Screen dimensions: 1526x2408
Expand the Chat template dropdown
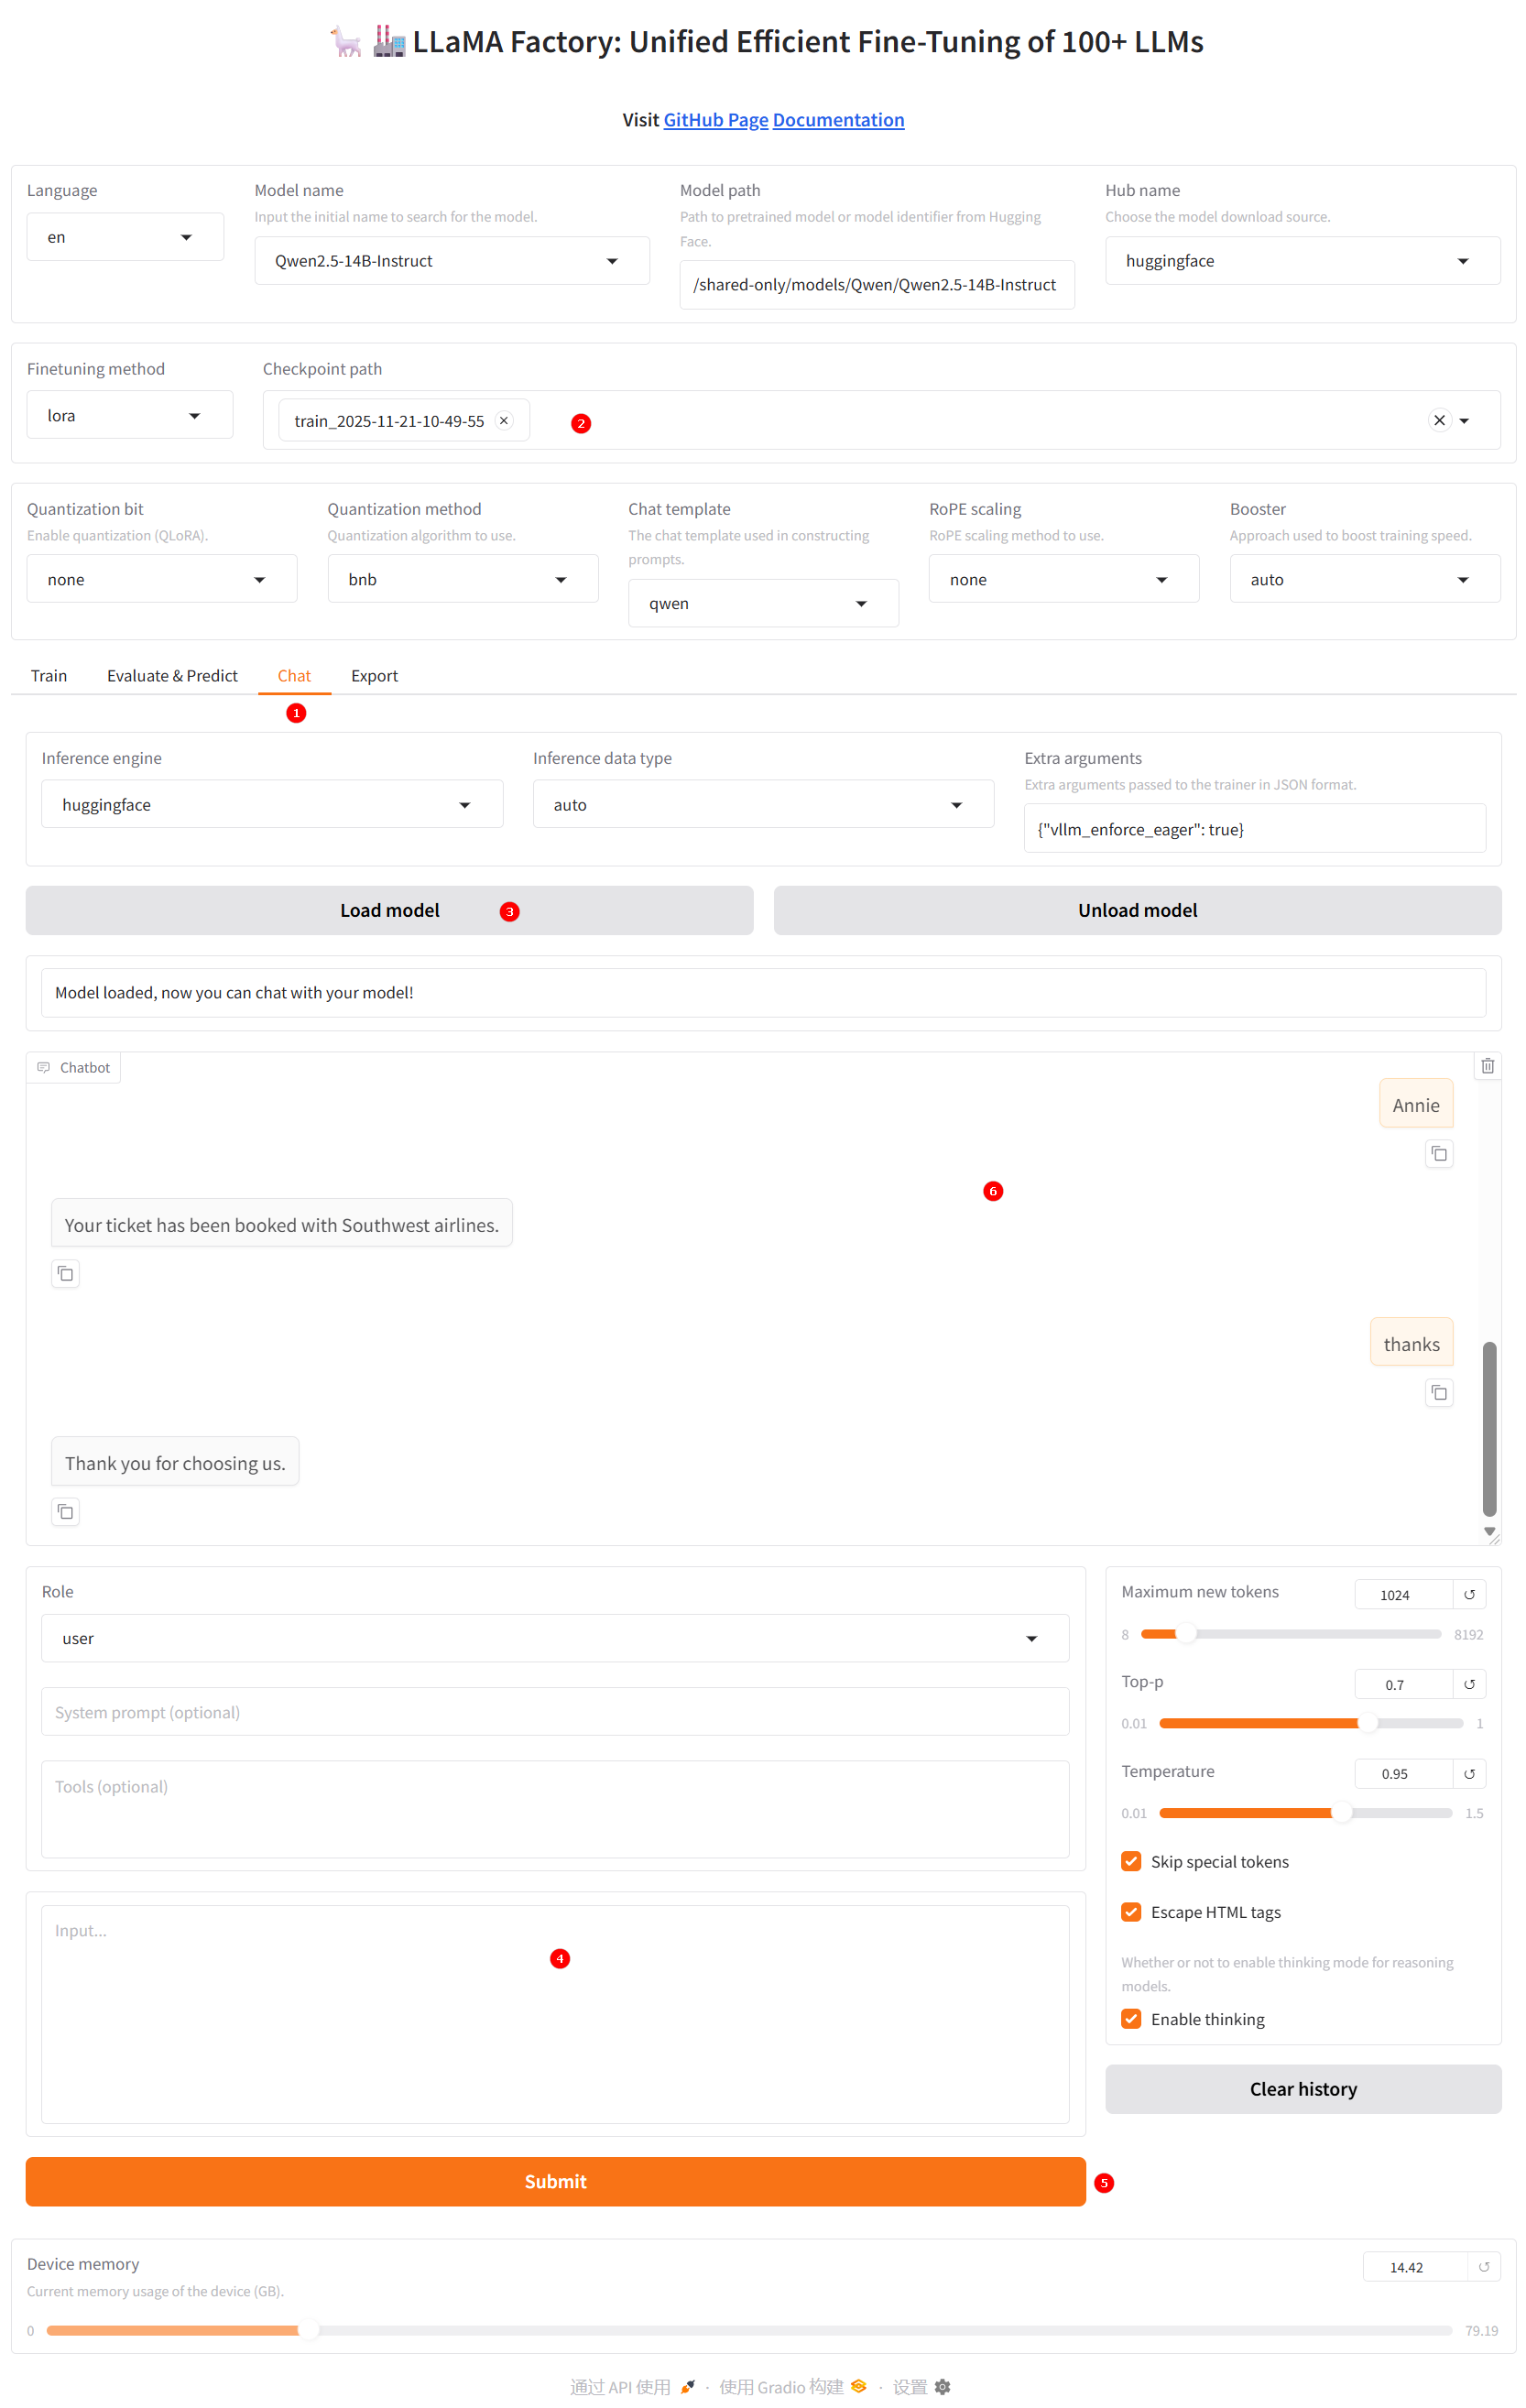(762, 604)
